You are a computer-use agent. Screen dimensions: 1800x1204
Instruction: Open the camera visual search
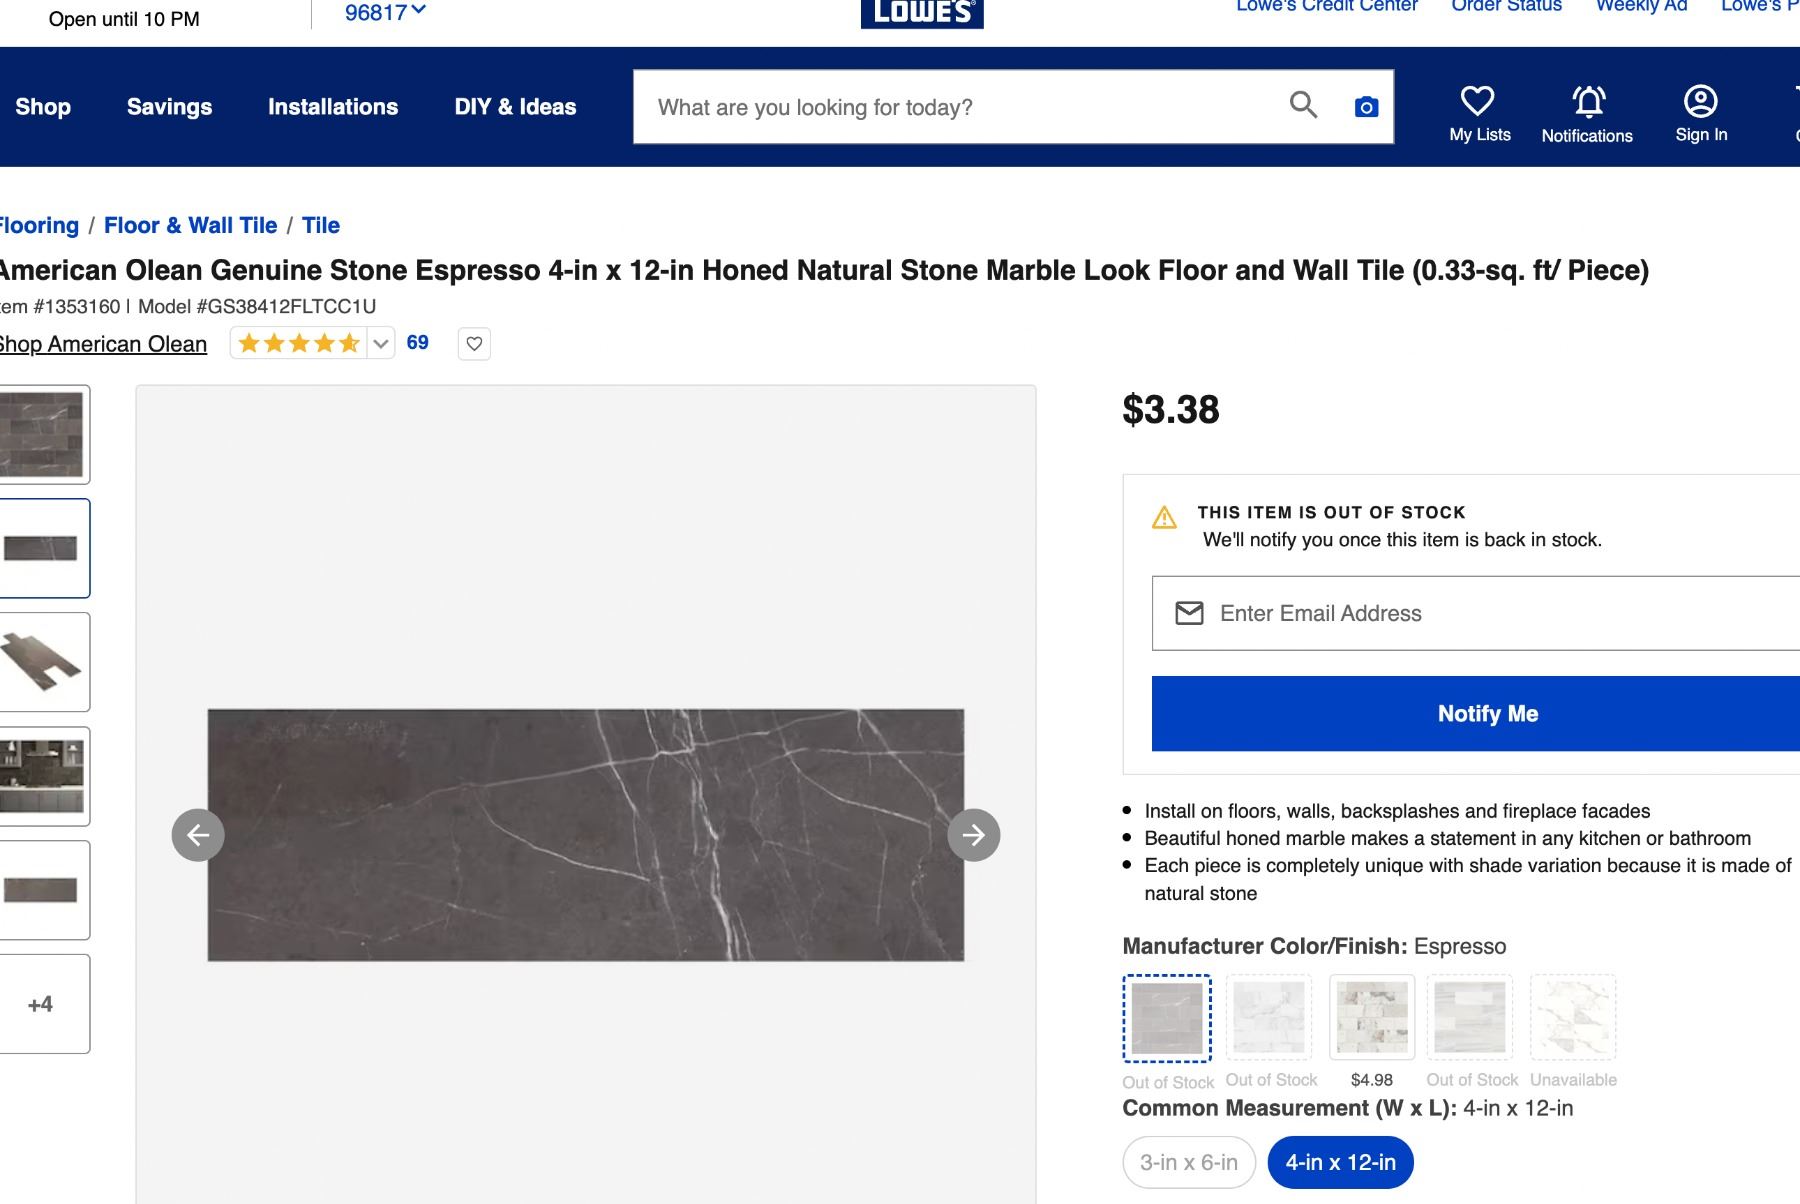[x=1366, y=107]
